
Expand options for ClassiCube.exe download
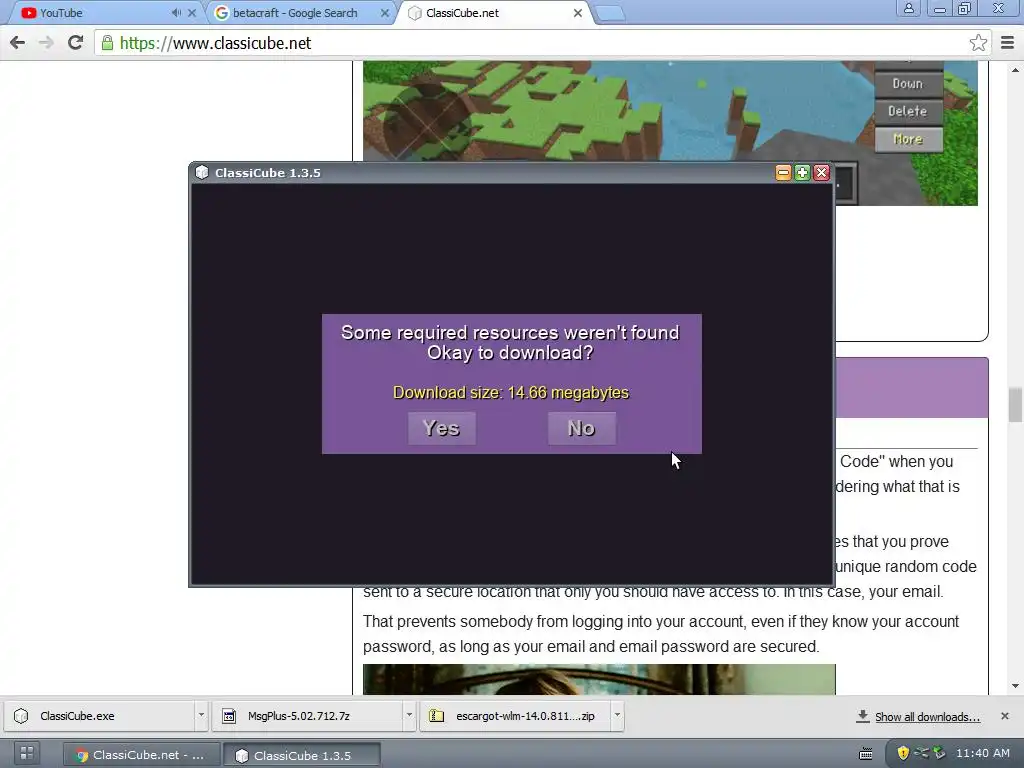pyautogui.click(x=201, y=716)
